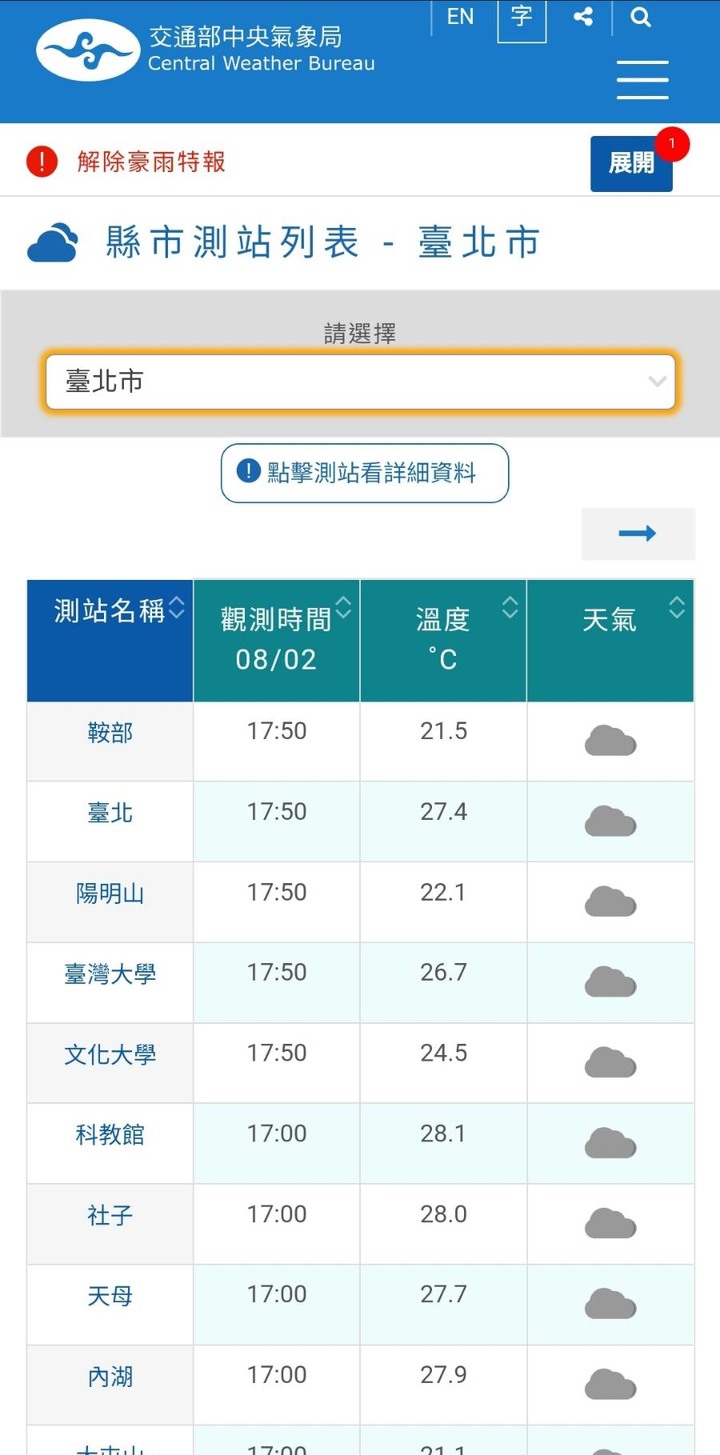Expand the alerts with 展開 button
Screen dimensions: 720x1455
pos(631,163)
